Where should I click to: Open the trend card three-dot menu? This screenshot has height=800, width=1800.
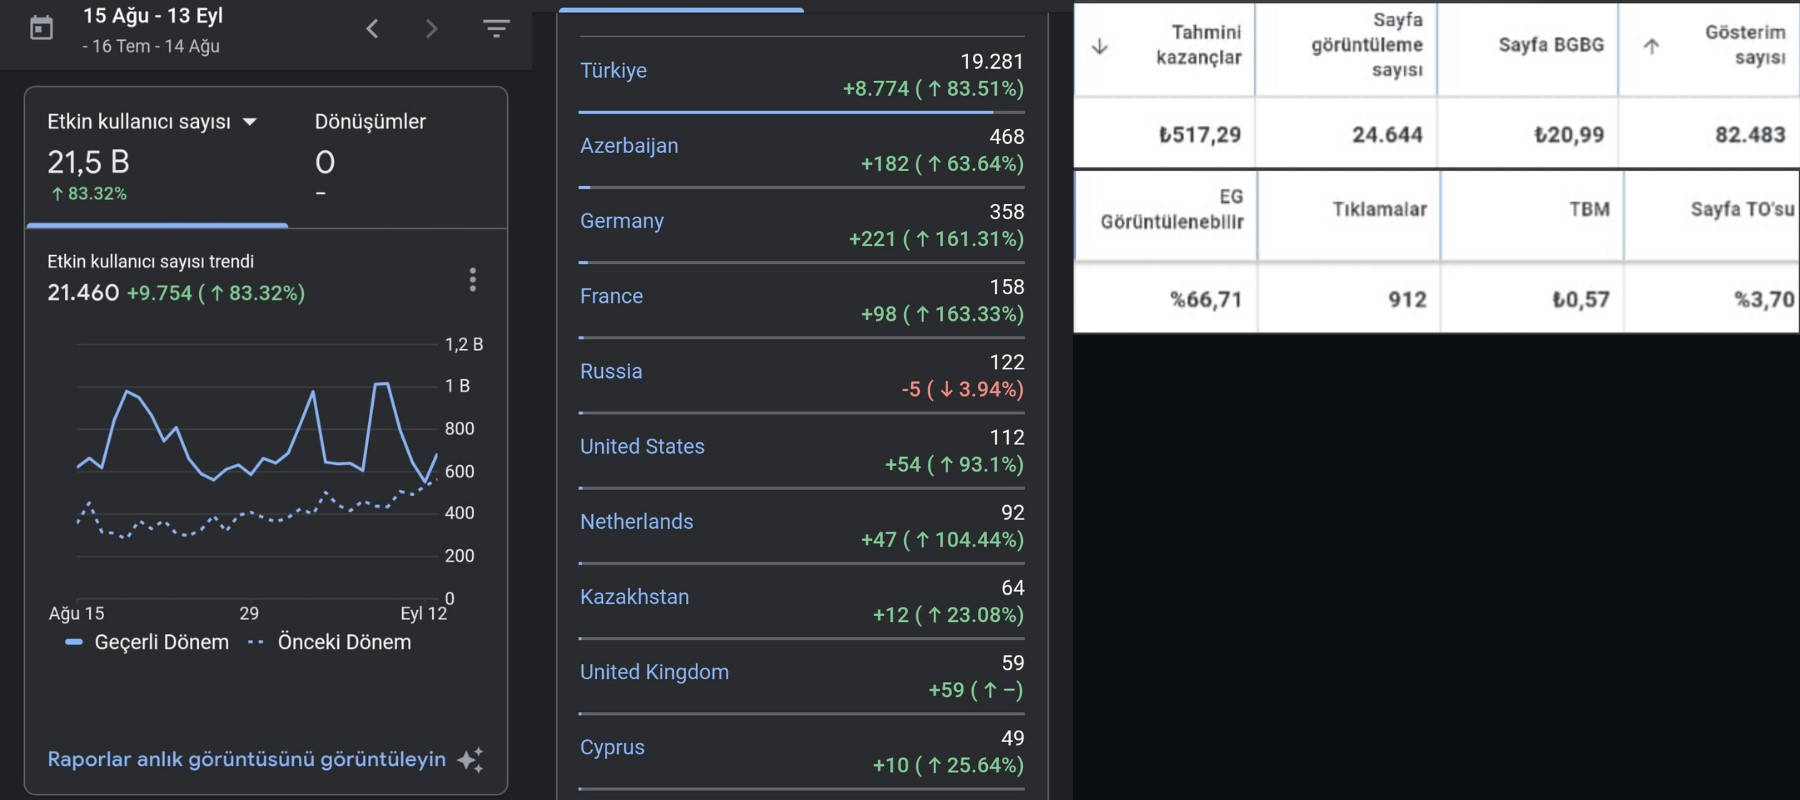tap(473, 280)
